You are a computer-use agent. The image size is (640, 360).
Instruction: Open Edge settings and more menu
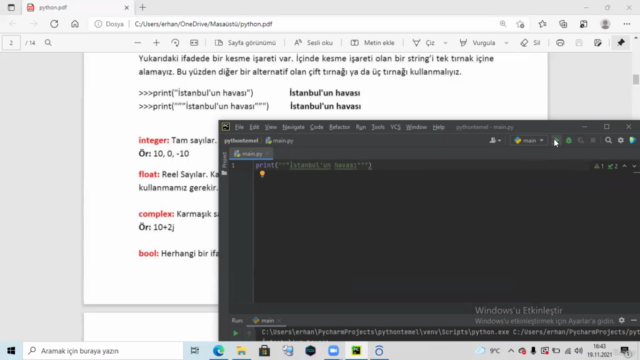point(627,24)
